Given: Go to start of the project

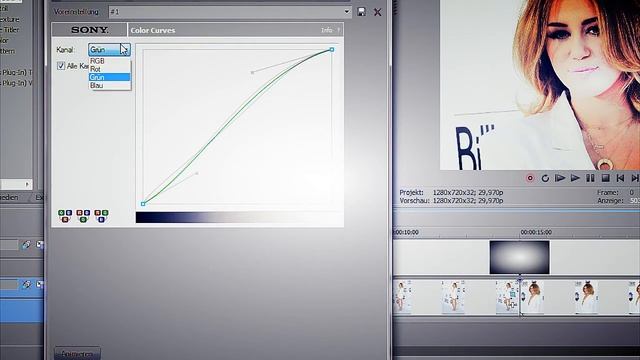Looking at the screenshot, I should pos(620,178).
